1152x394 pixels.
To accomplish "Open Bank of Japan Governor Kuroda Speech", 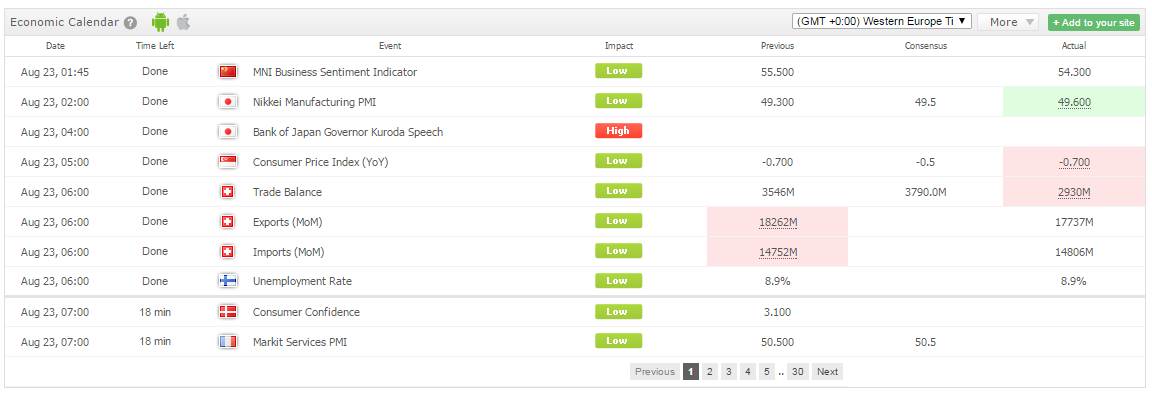I will (348, 132).
